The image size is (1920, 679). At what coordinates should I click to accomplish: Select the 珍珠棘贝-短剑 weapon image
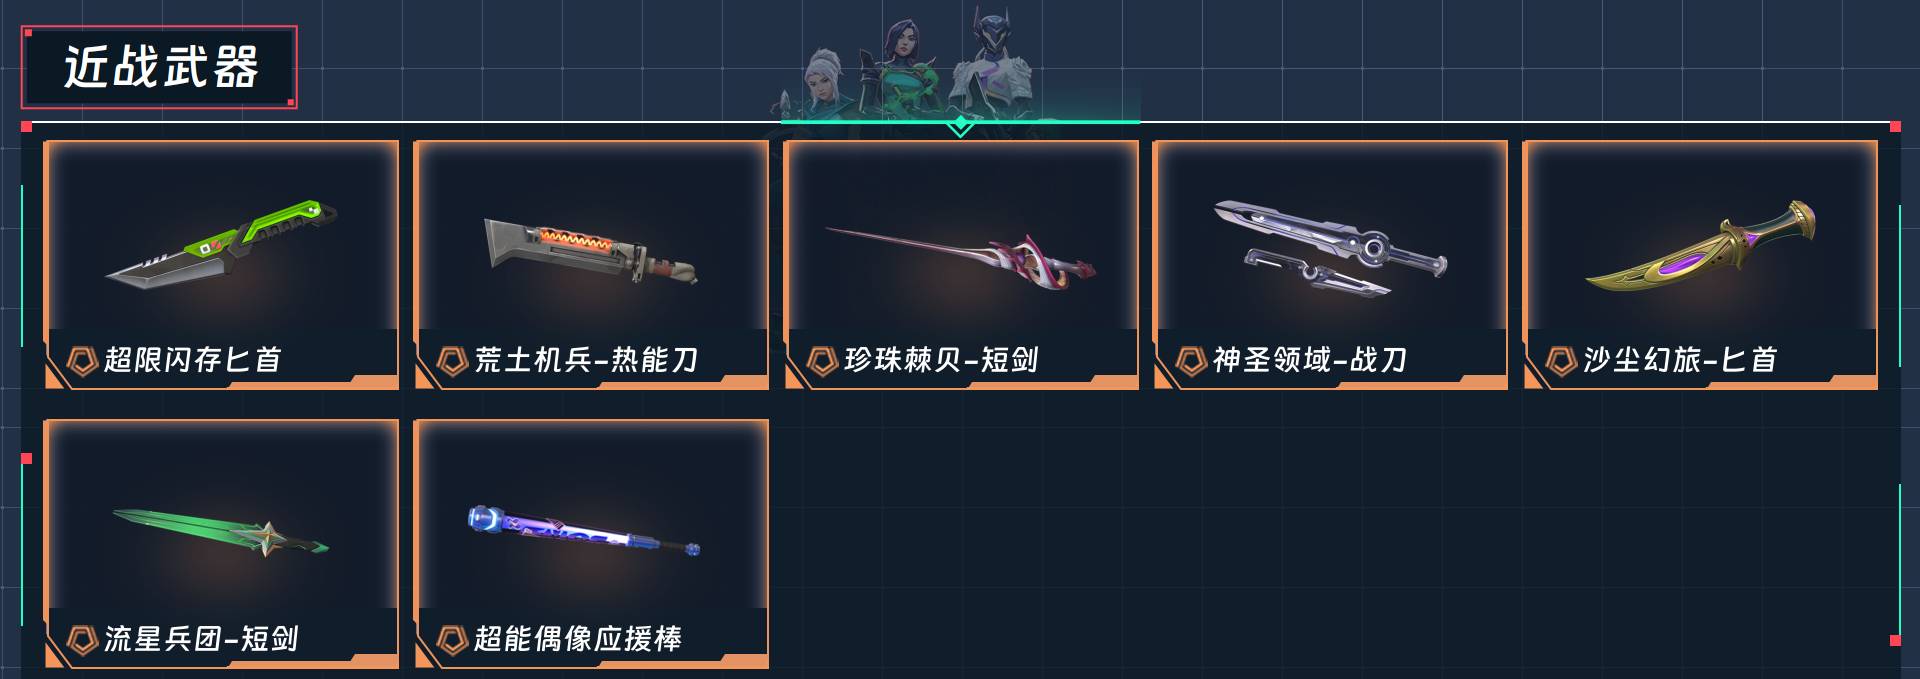[960, 254]
